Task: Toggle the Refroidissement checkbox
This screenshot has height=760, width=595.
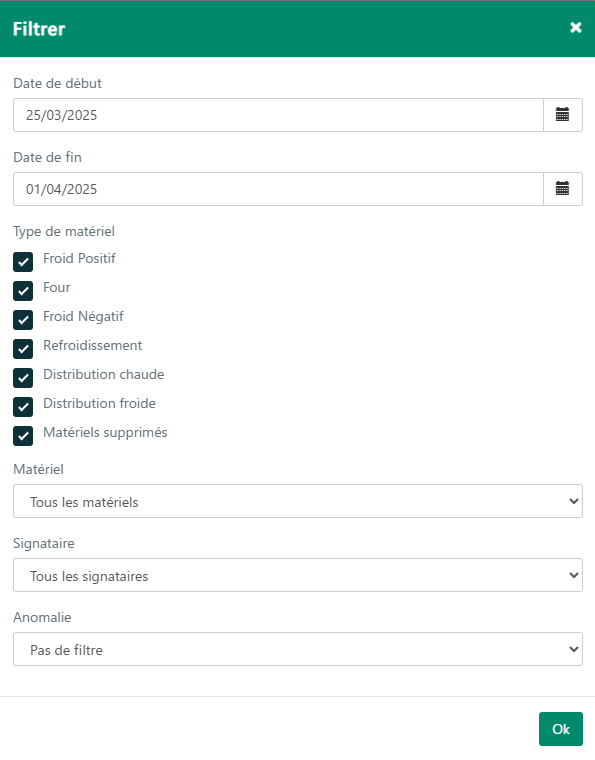Action: tap(23, 349)
